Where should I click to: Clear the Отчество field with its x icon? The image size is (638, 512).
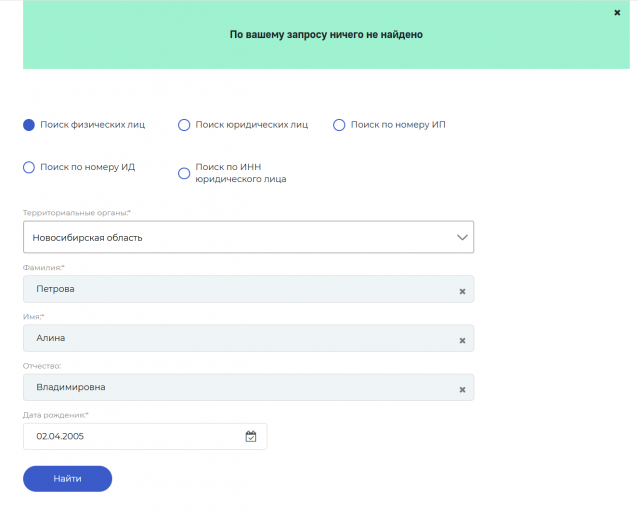(x=462, y=390)
